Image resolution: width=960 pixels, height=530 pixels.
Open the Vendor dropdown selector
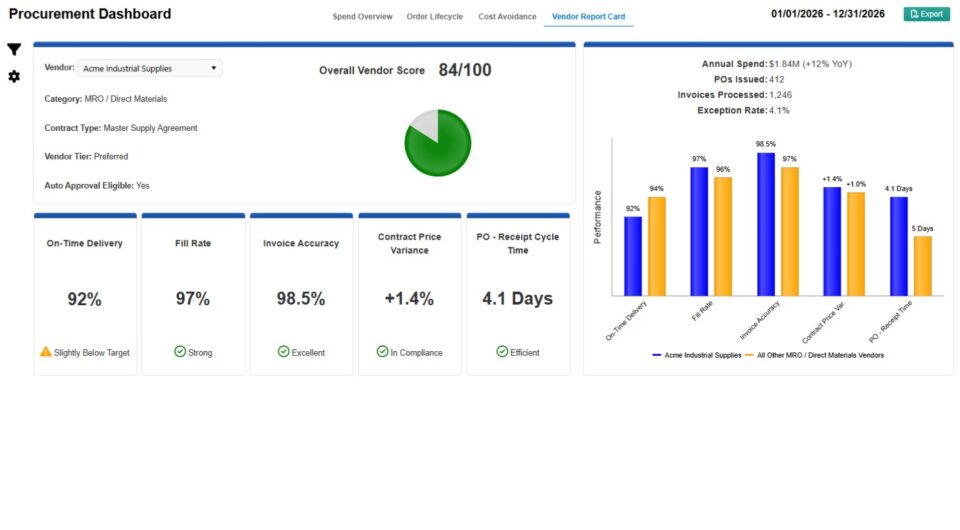[150, 69]
